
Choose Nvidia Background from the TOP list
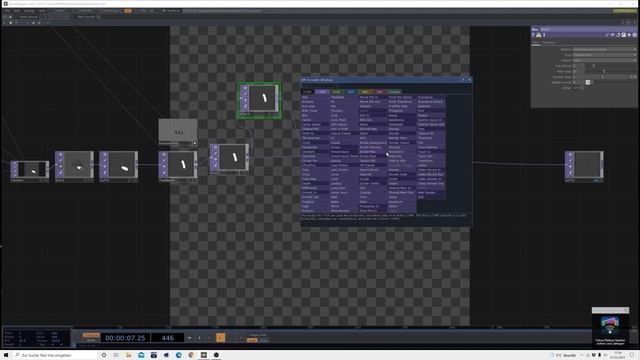point(373,143)
